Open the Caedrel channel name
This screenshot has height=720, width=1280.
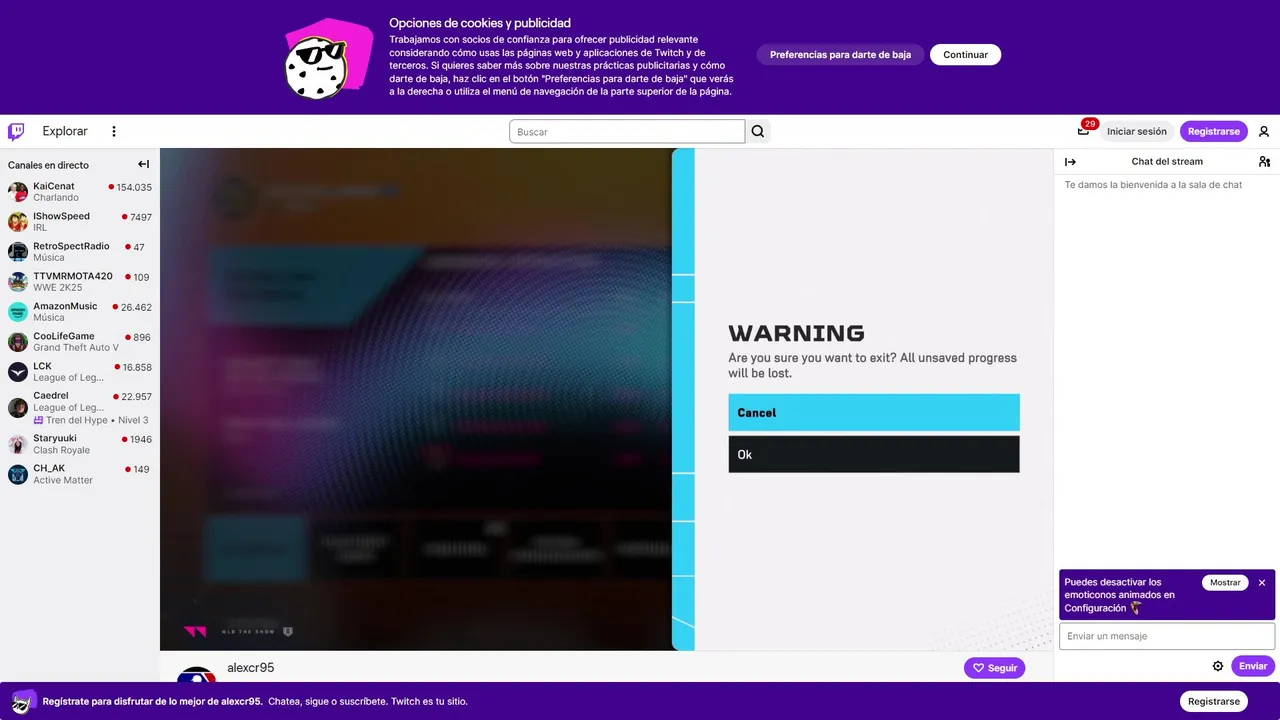51,396
